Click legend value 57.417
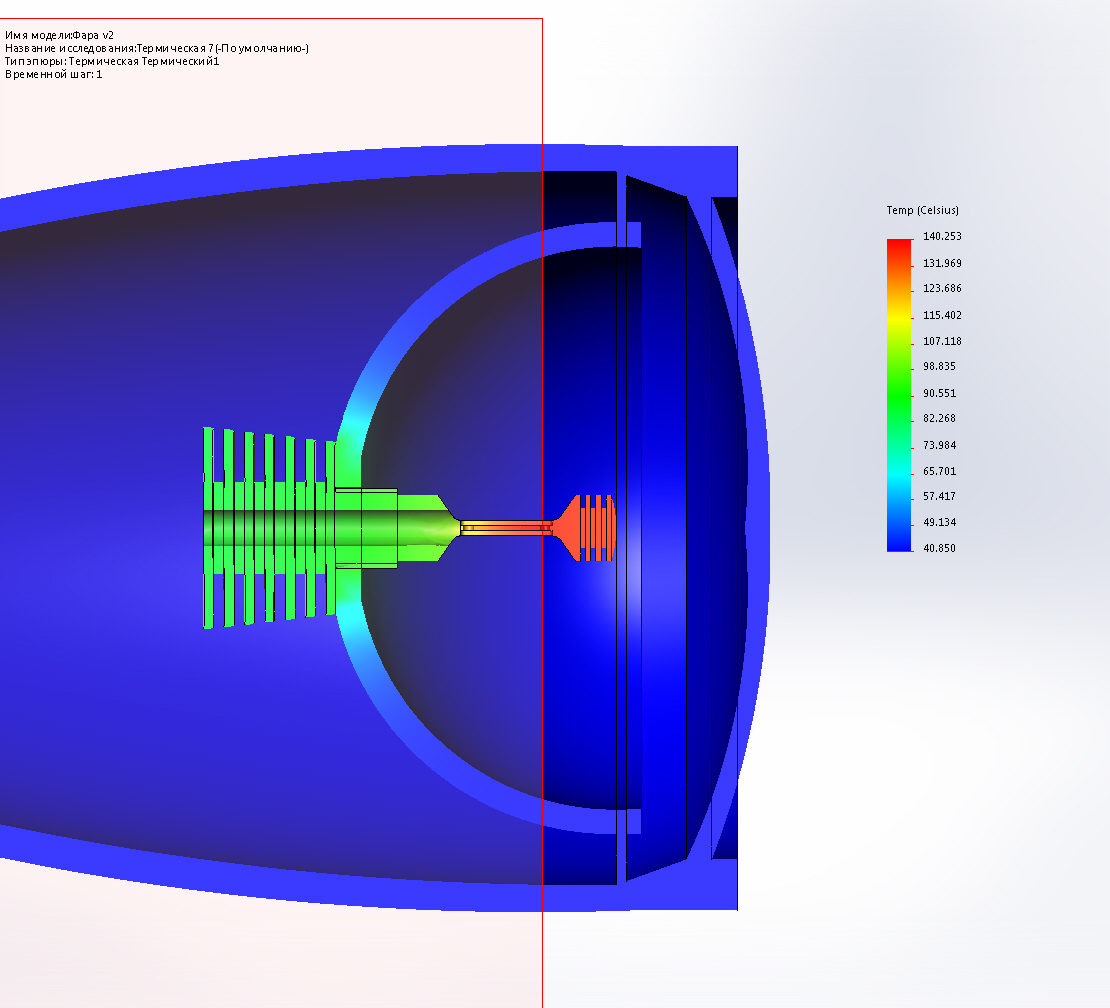 pyautogui.click(x=939, y=496)
